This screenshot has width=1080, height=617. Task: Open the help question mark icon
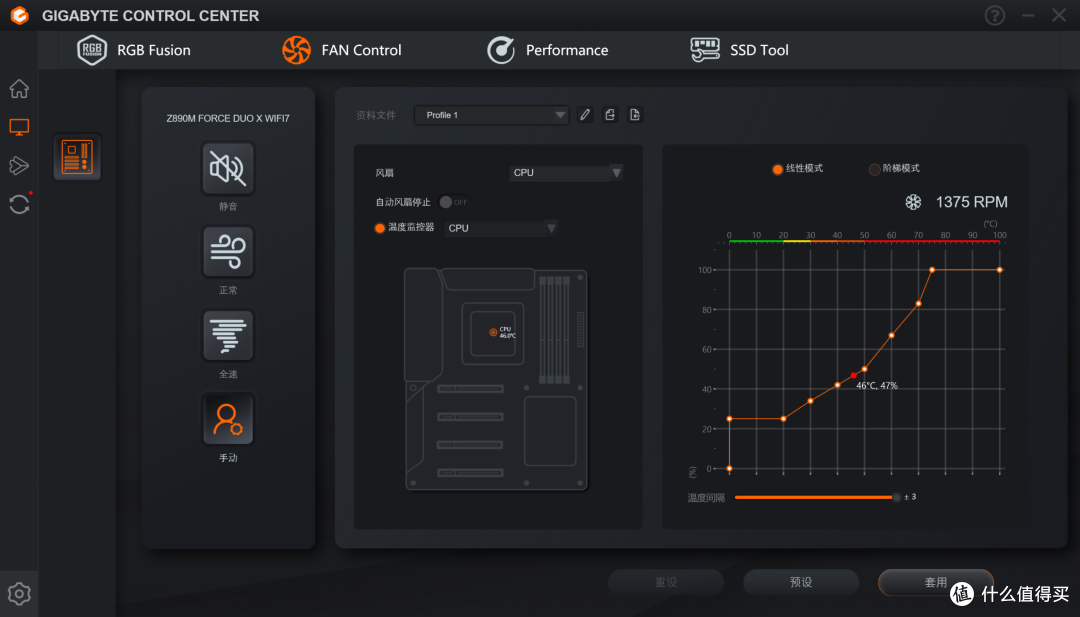point(995,15)
